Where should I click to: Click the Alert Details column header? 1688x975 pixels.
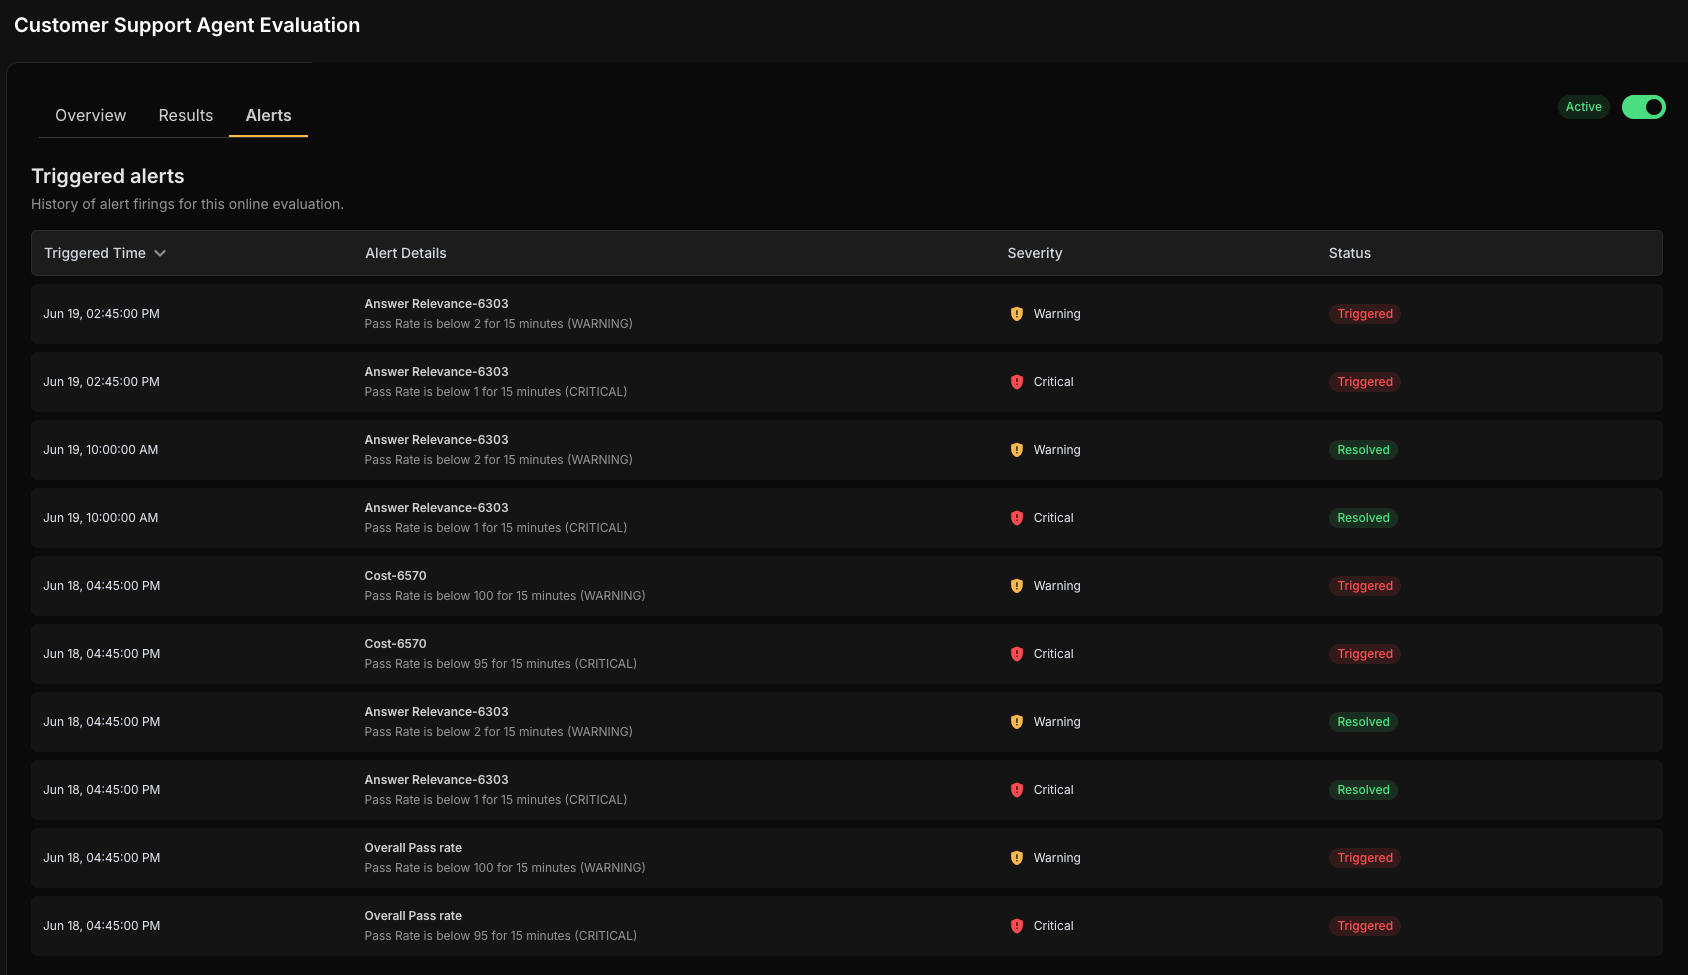[x=406, y=254]
